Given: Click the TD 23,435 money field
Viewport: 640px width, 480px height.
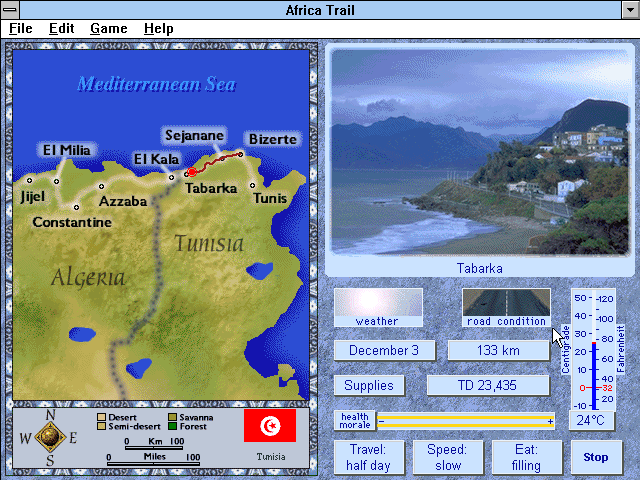Looking at the screenshot, I should [x=488, y=385].
